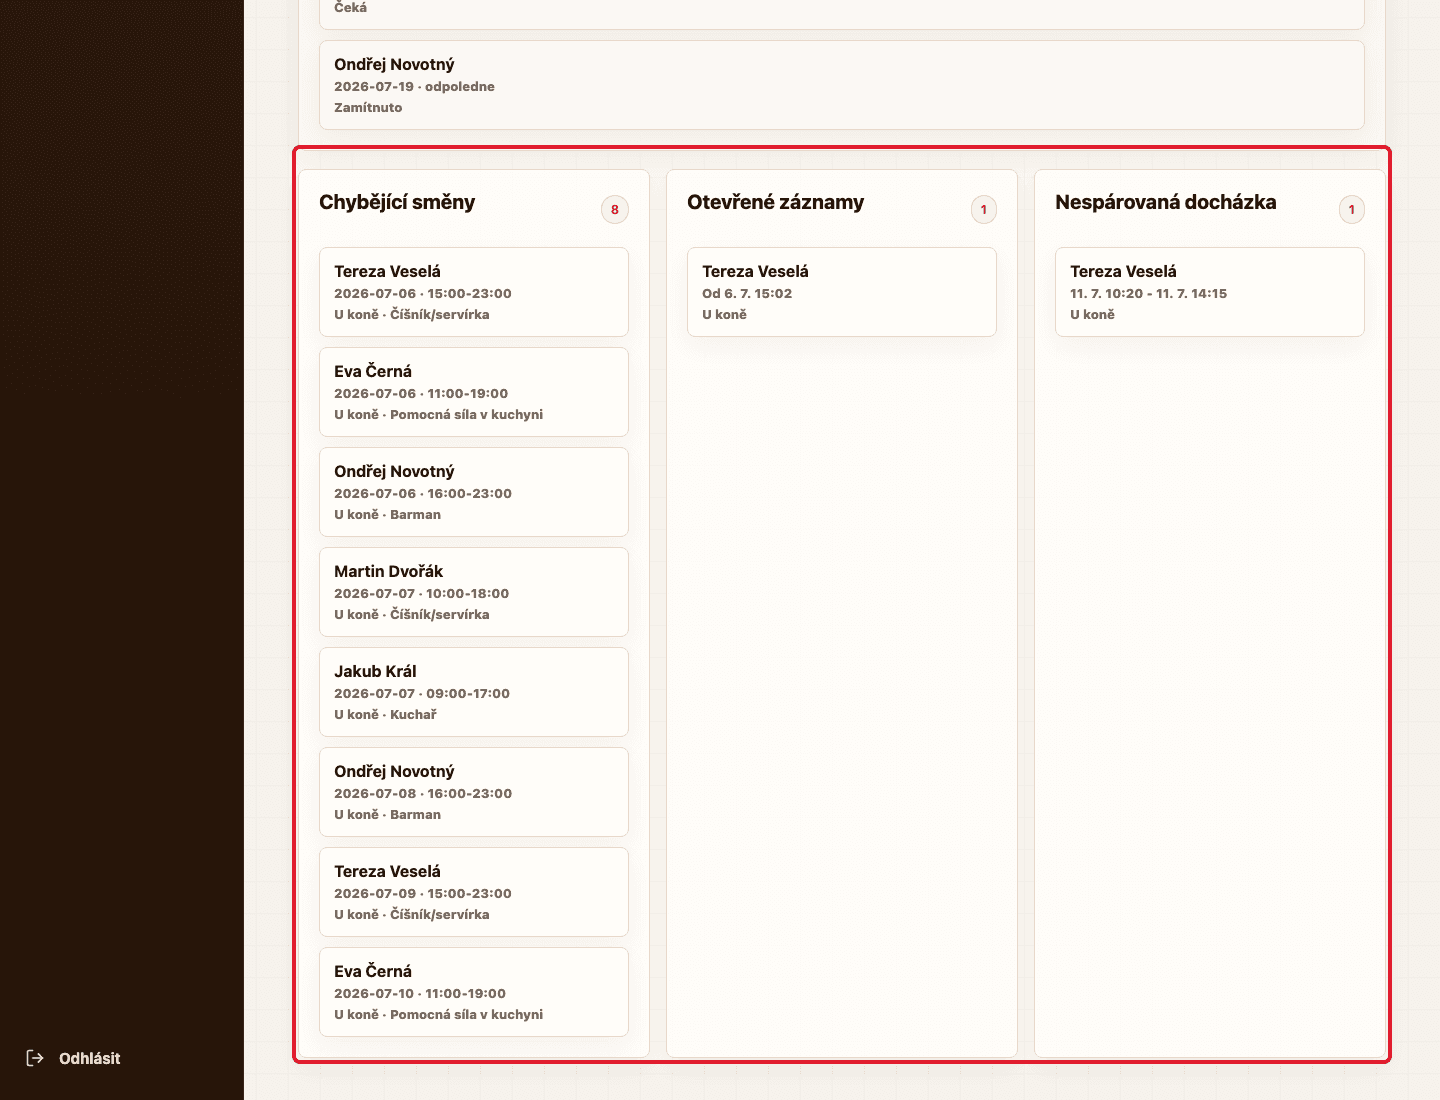This screenshot has height=1100, width=1440.
Task: Click the text 11. 7. 10:20 - 11. 7. 14:15
Action: 1148,293
